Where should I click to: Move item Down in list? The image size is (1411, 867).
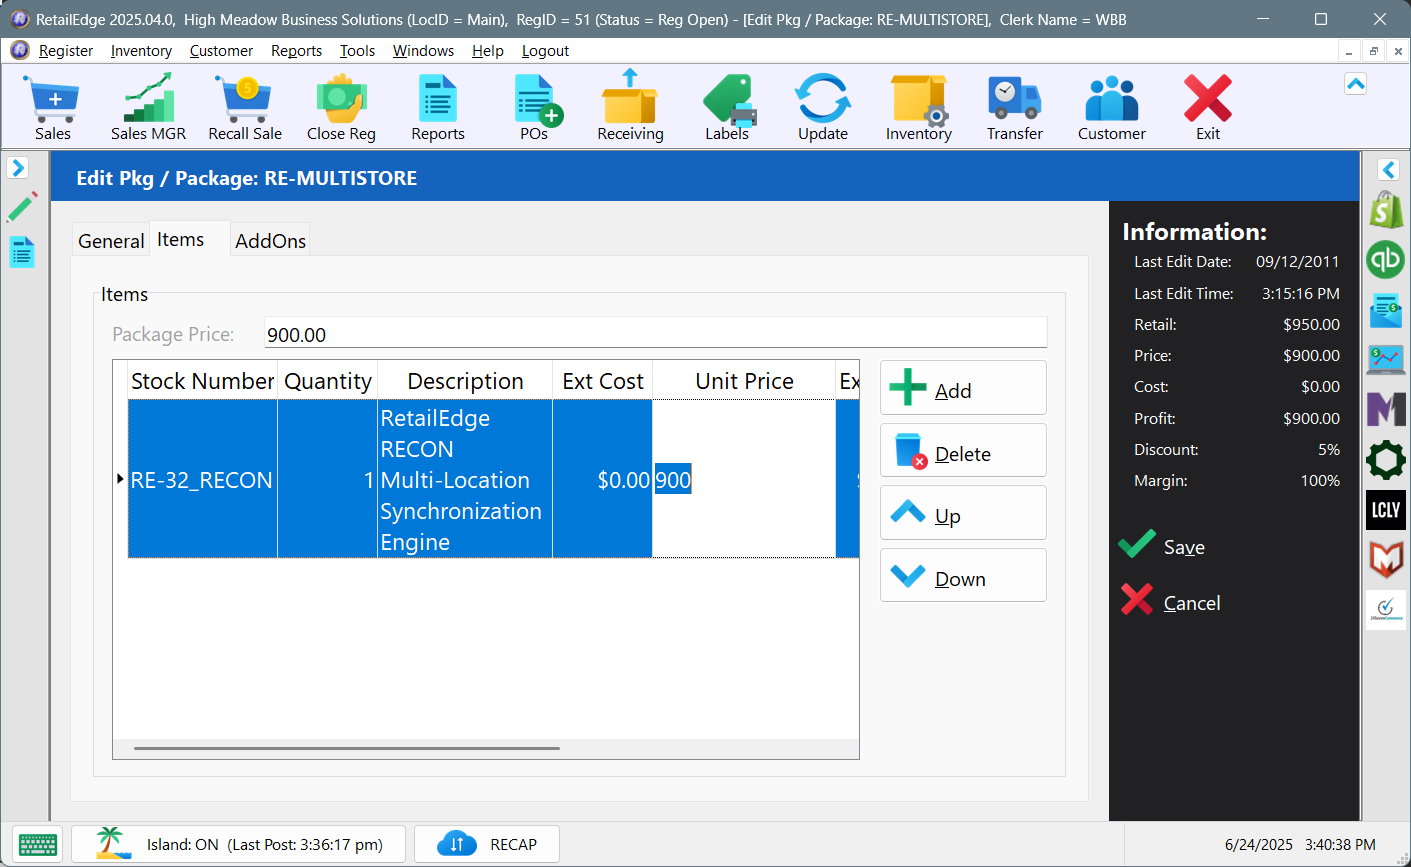963,576
